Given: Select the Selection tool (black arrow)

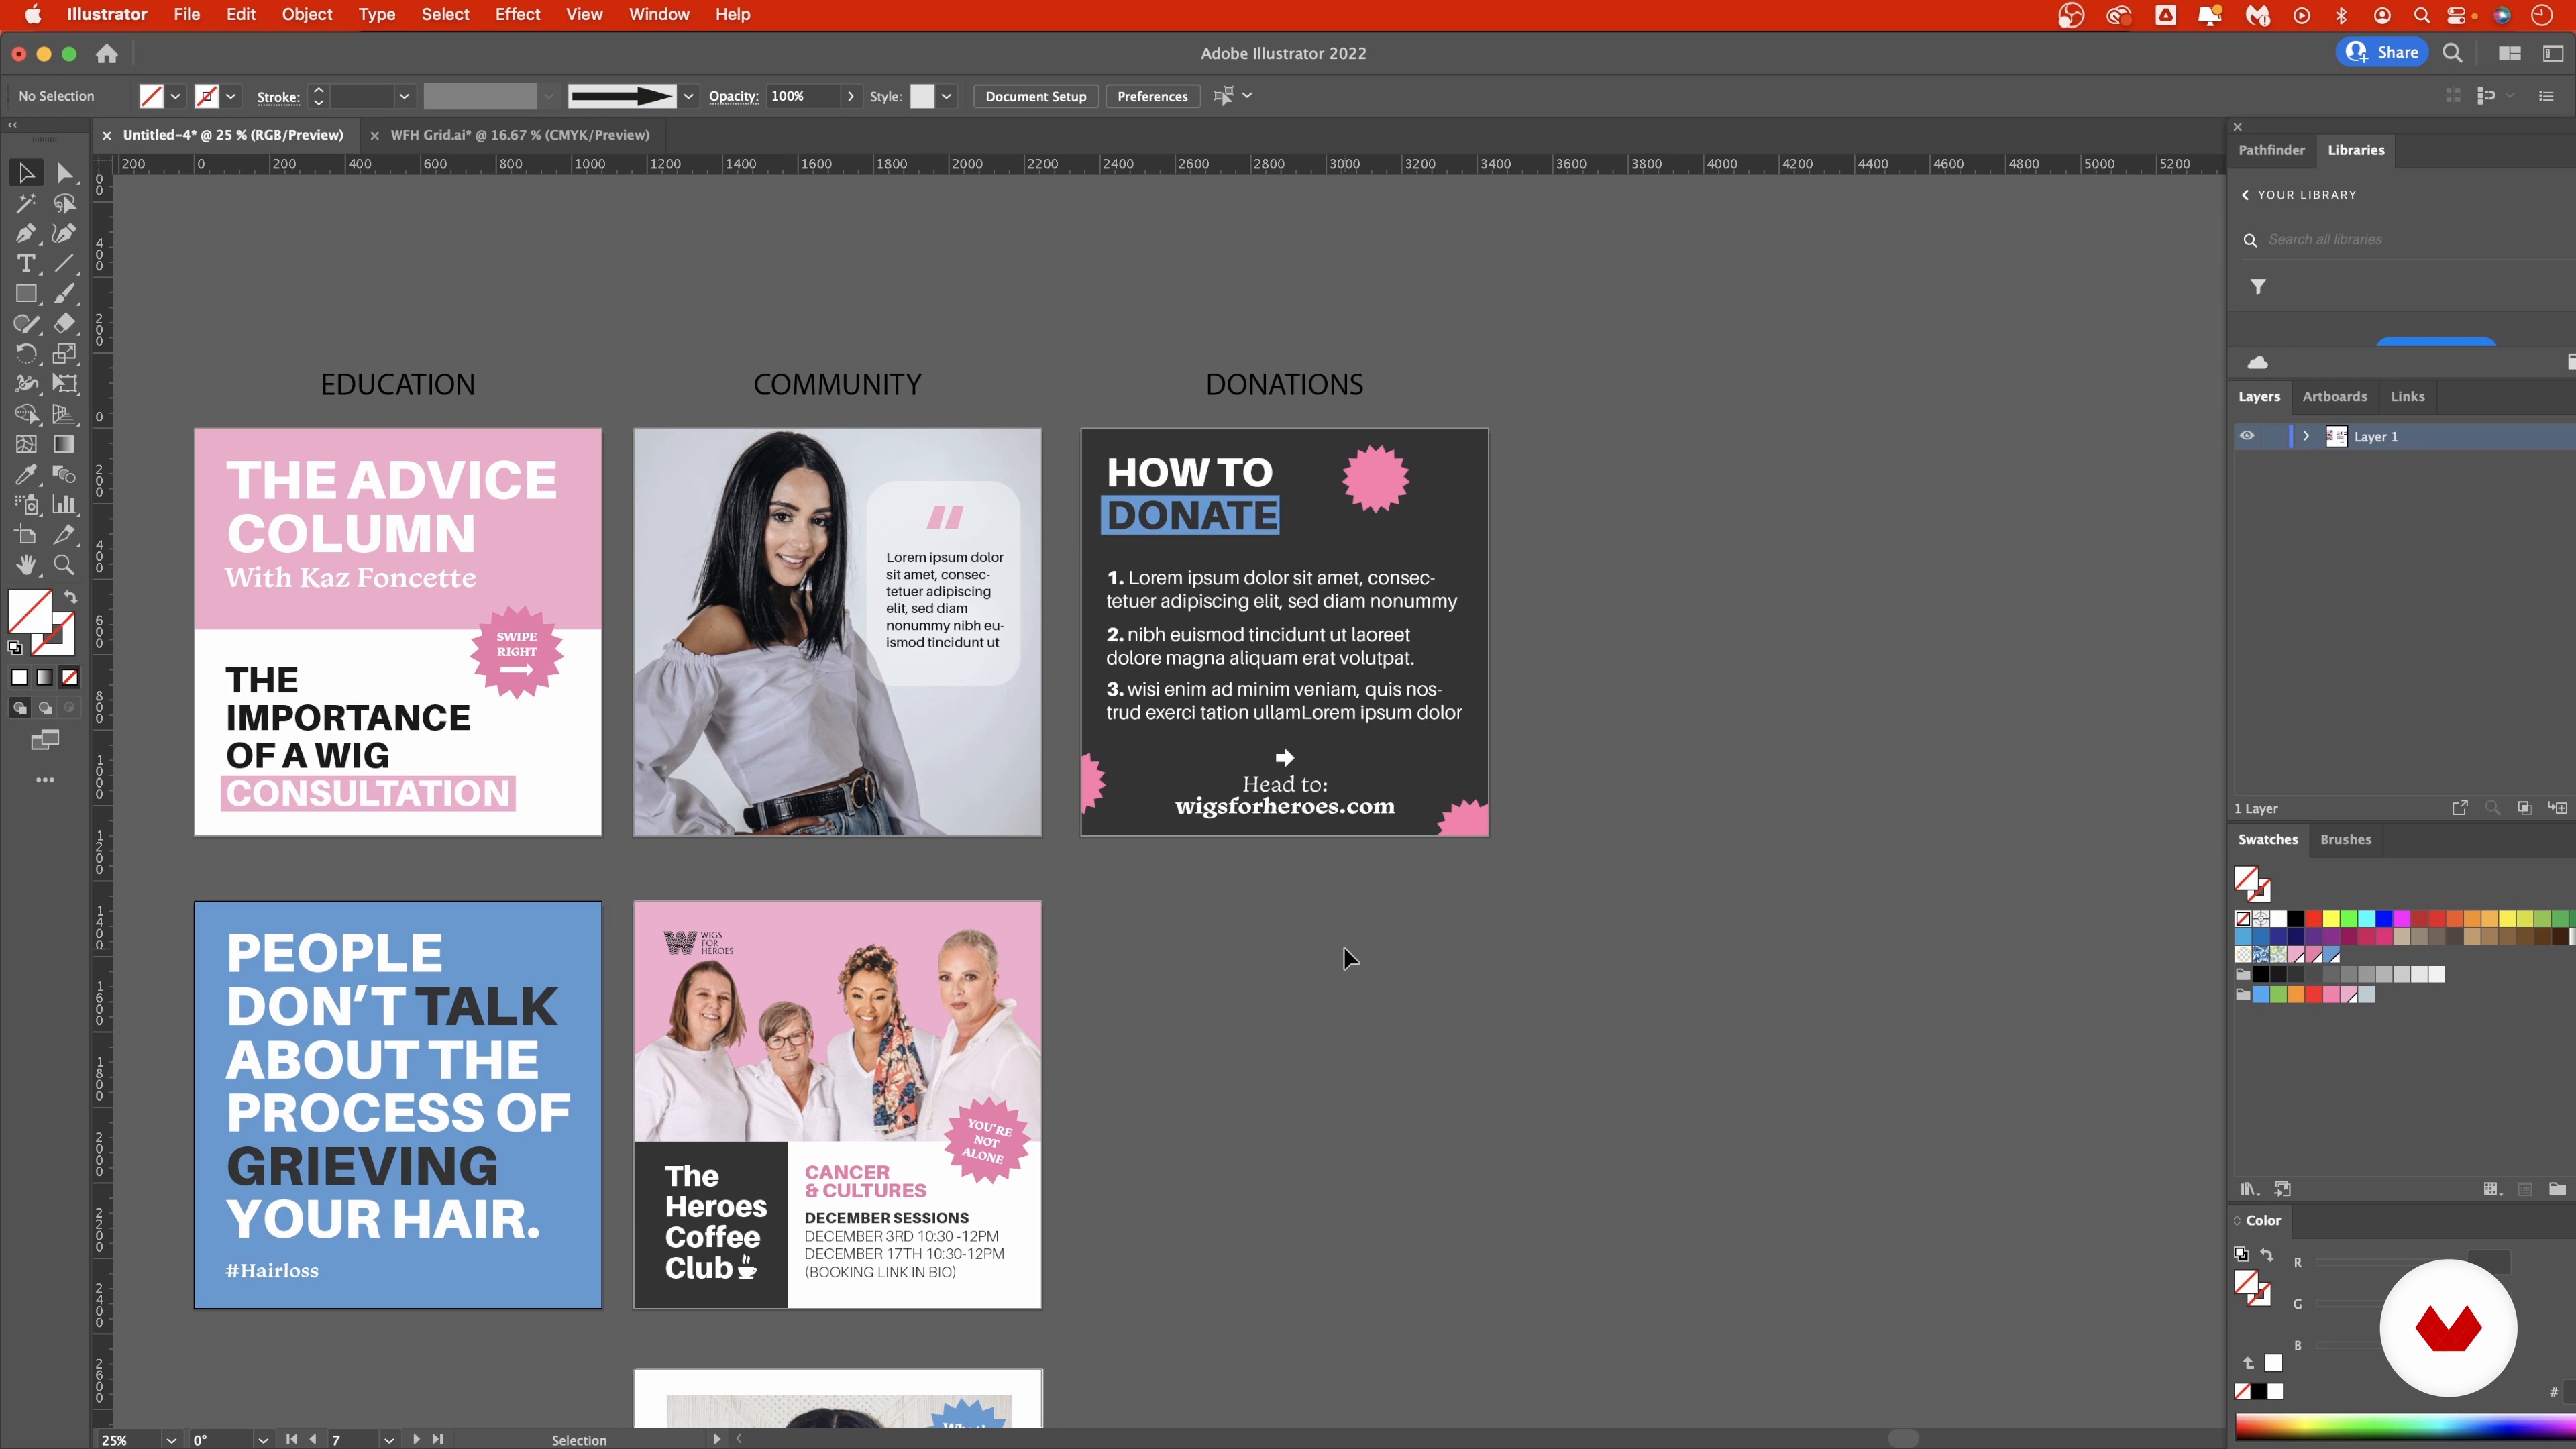Looking at the screenshot, I should coord(26,173).
